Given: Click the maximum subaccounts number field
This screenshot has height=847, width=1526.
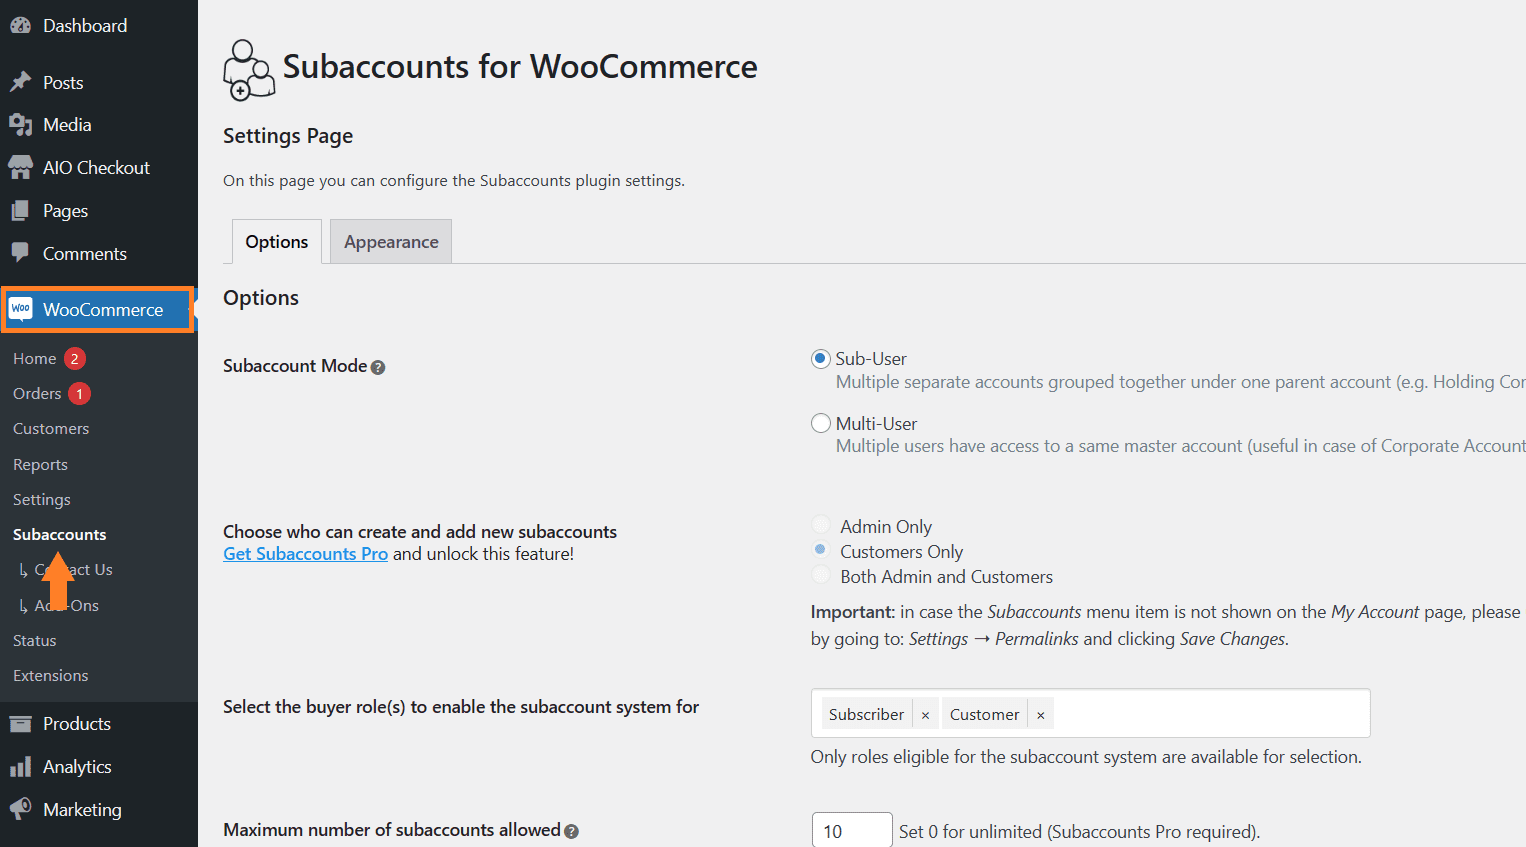Looking at the screenshot, I should (851, 831).
